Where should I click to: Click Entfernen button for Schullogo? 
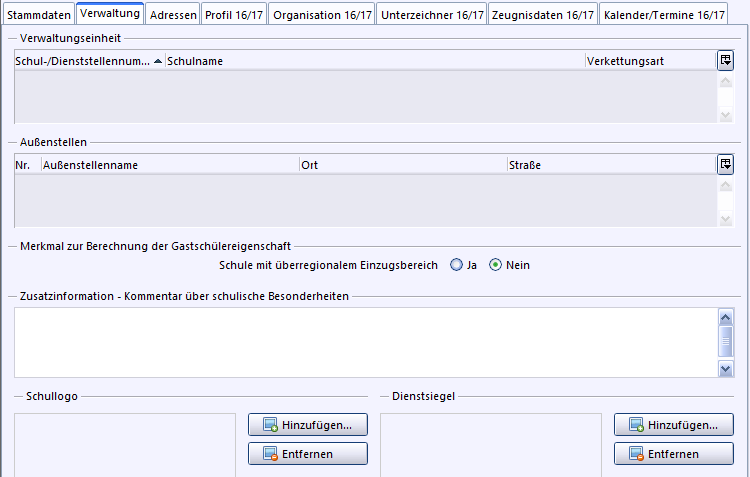click(x=308, y=454)
